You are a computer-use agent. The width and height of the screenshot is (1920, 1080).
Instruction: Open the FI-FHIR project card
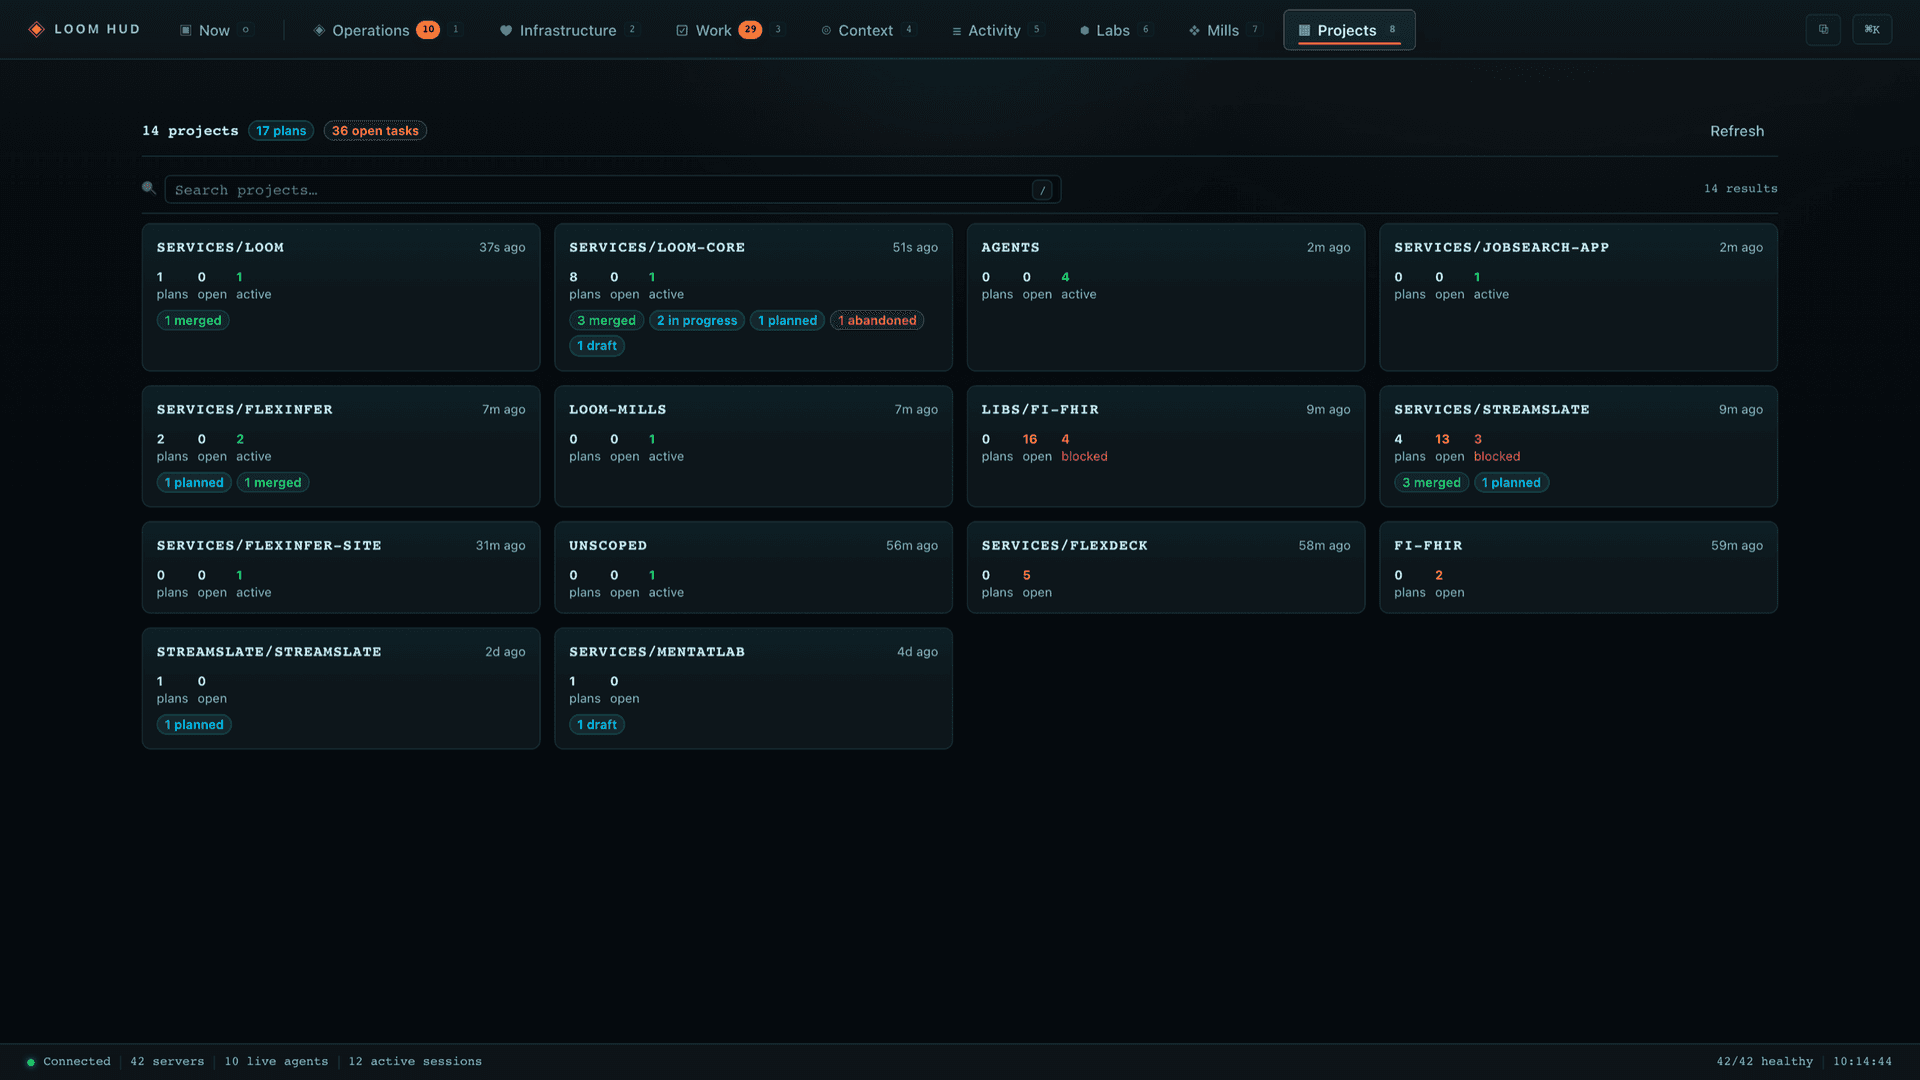coord(1578,567)
